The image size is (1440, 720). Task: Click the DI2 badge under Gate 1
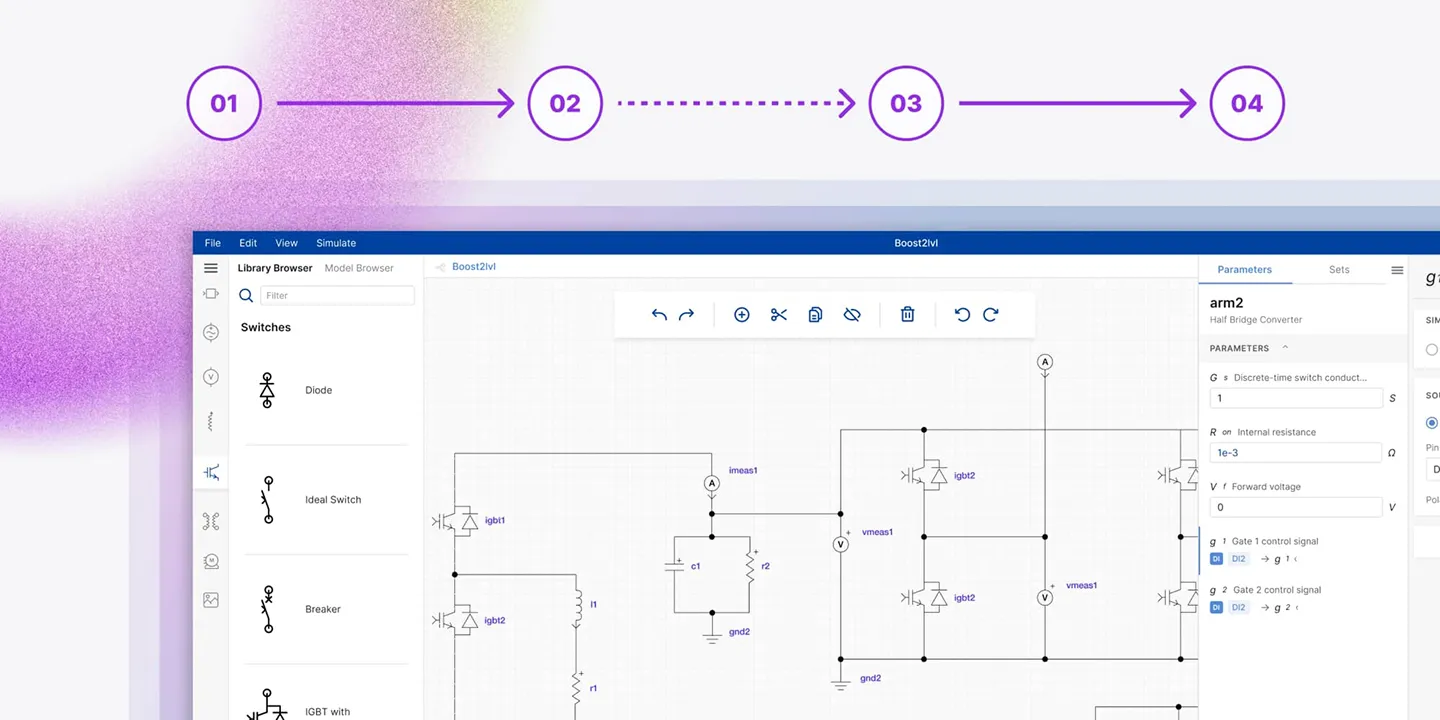click(x=1239, y=559)
